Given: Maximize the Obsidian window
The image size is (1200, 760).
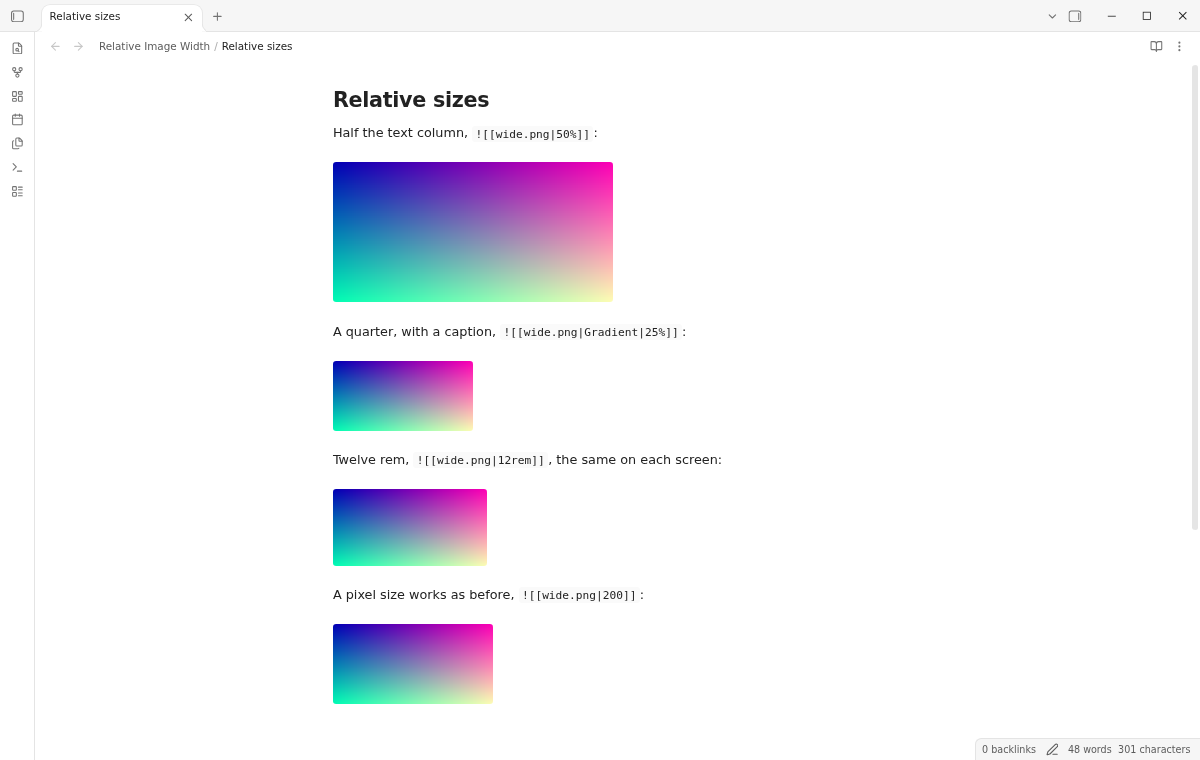Looking at the screenshot, I should [1147, 16].
